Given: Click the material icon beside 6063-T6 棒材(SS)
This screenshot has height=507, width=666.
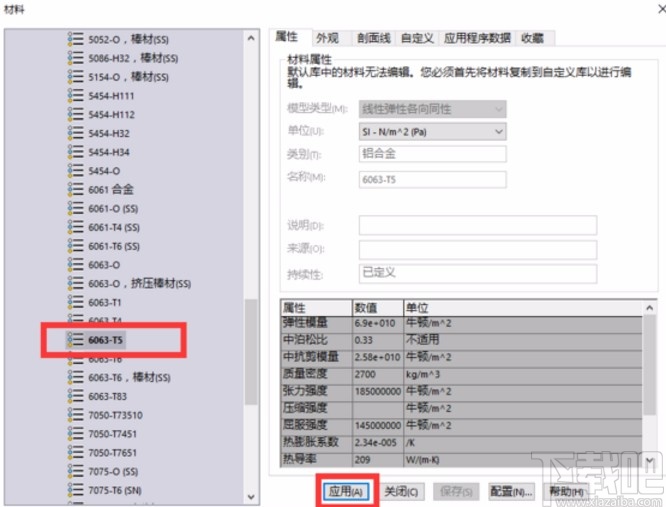Looking at the screenshot, I should click(x=76, y=377).
